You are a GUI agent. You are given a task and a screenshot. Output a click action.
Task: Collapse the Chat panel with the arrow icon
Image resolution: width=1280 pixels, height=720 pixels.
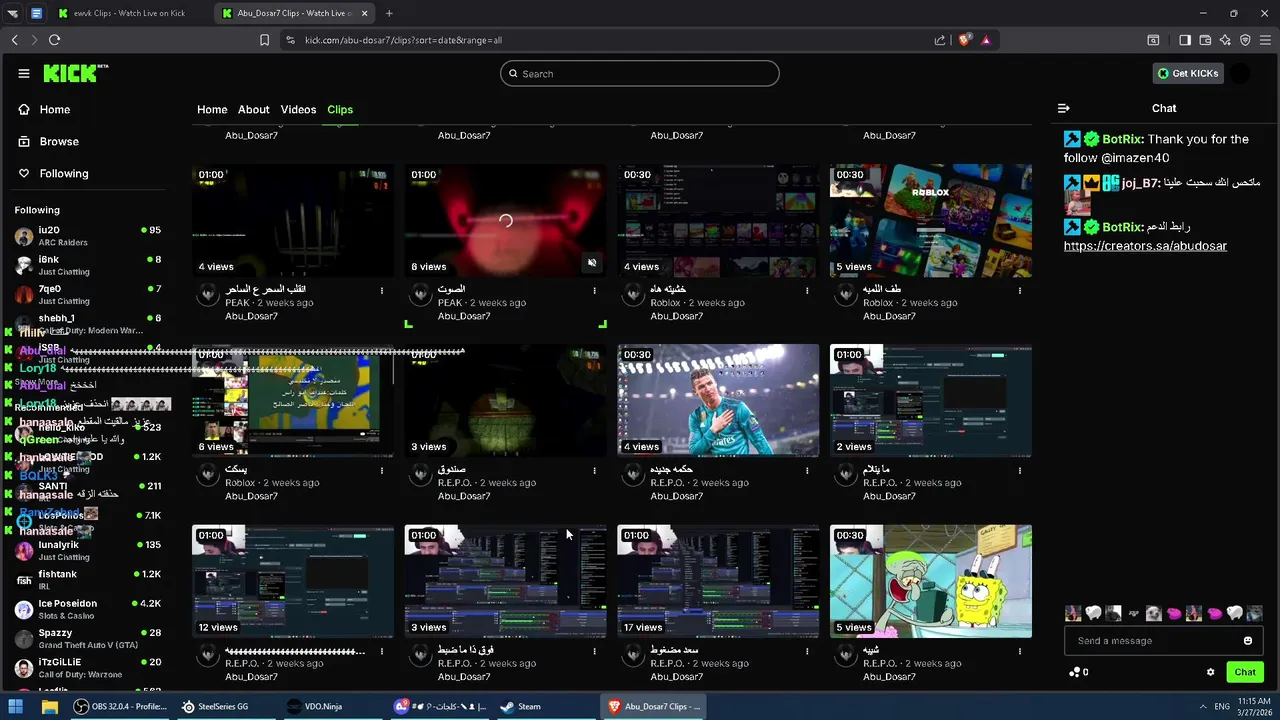pos(1064,108)
